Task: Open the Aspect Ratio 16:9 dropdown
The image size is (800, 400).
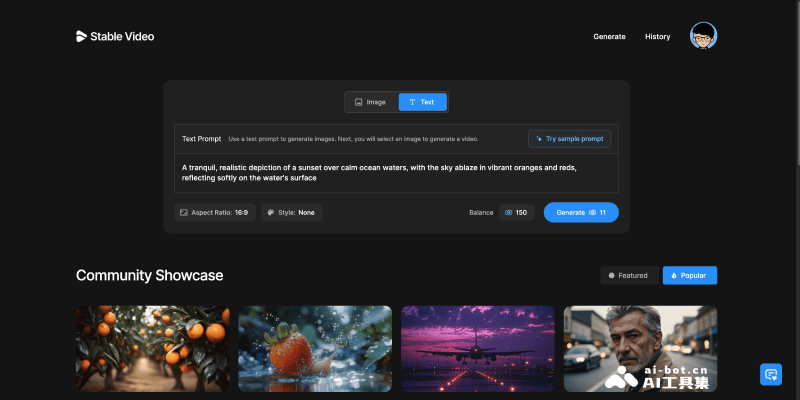Action: pyautogui.click(x=213, y=213)
